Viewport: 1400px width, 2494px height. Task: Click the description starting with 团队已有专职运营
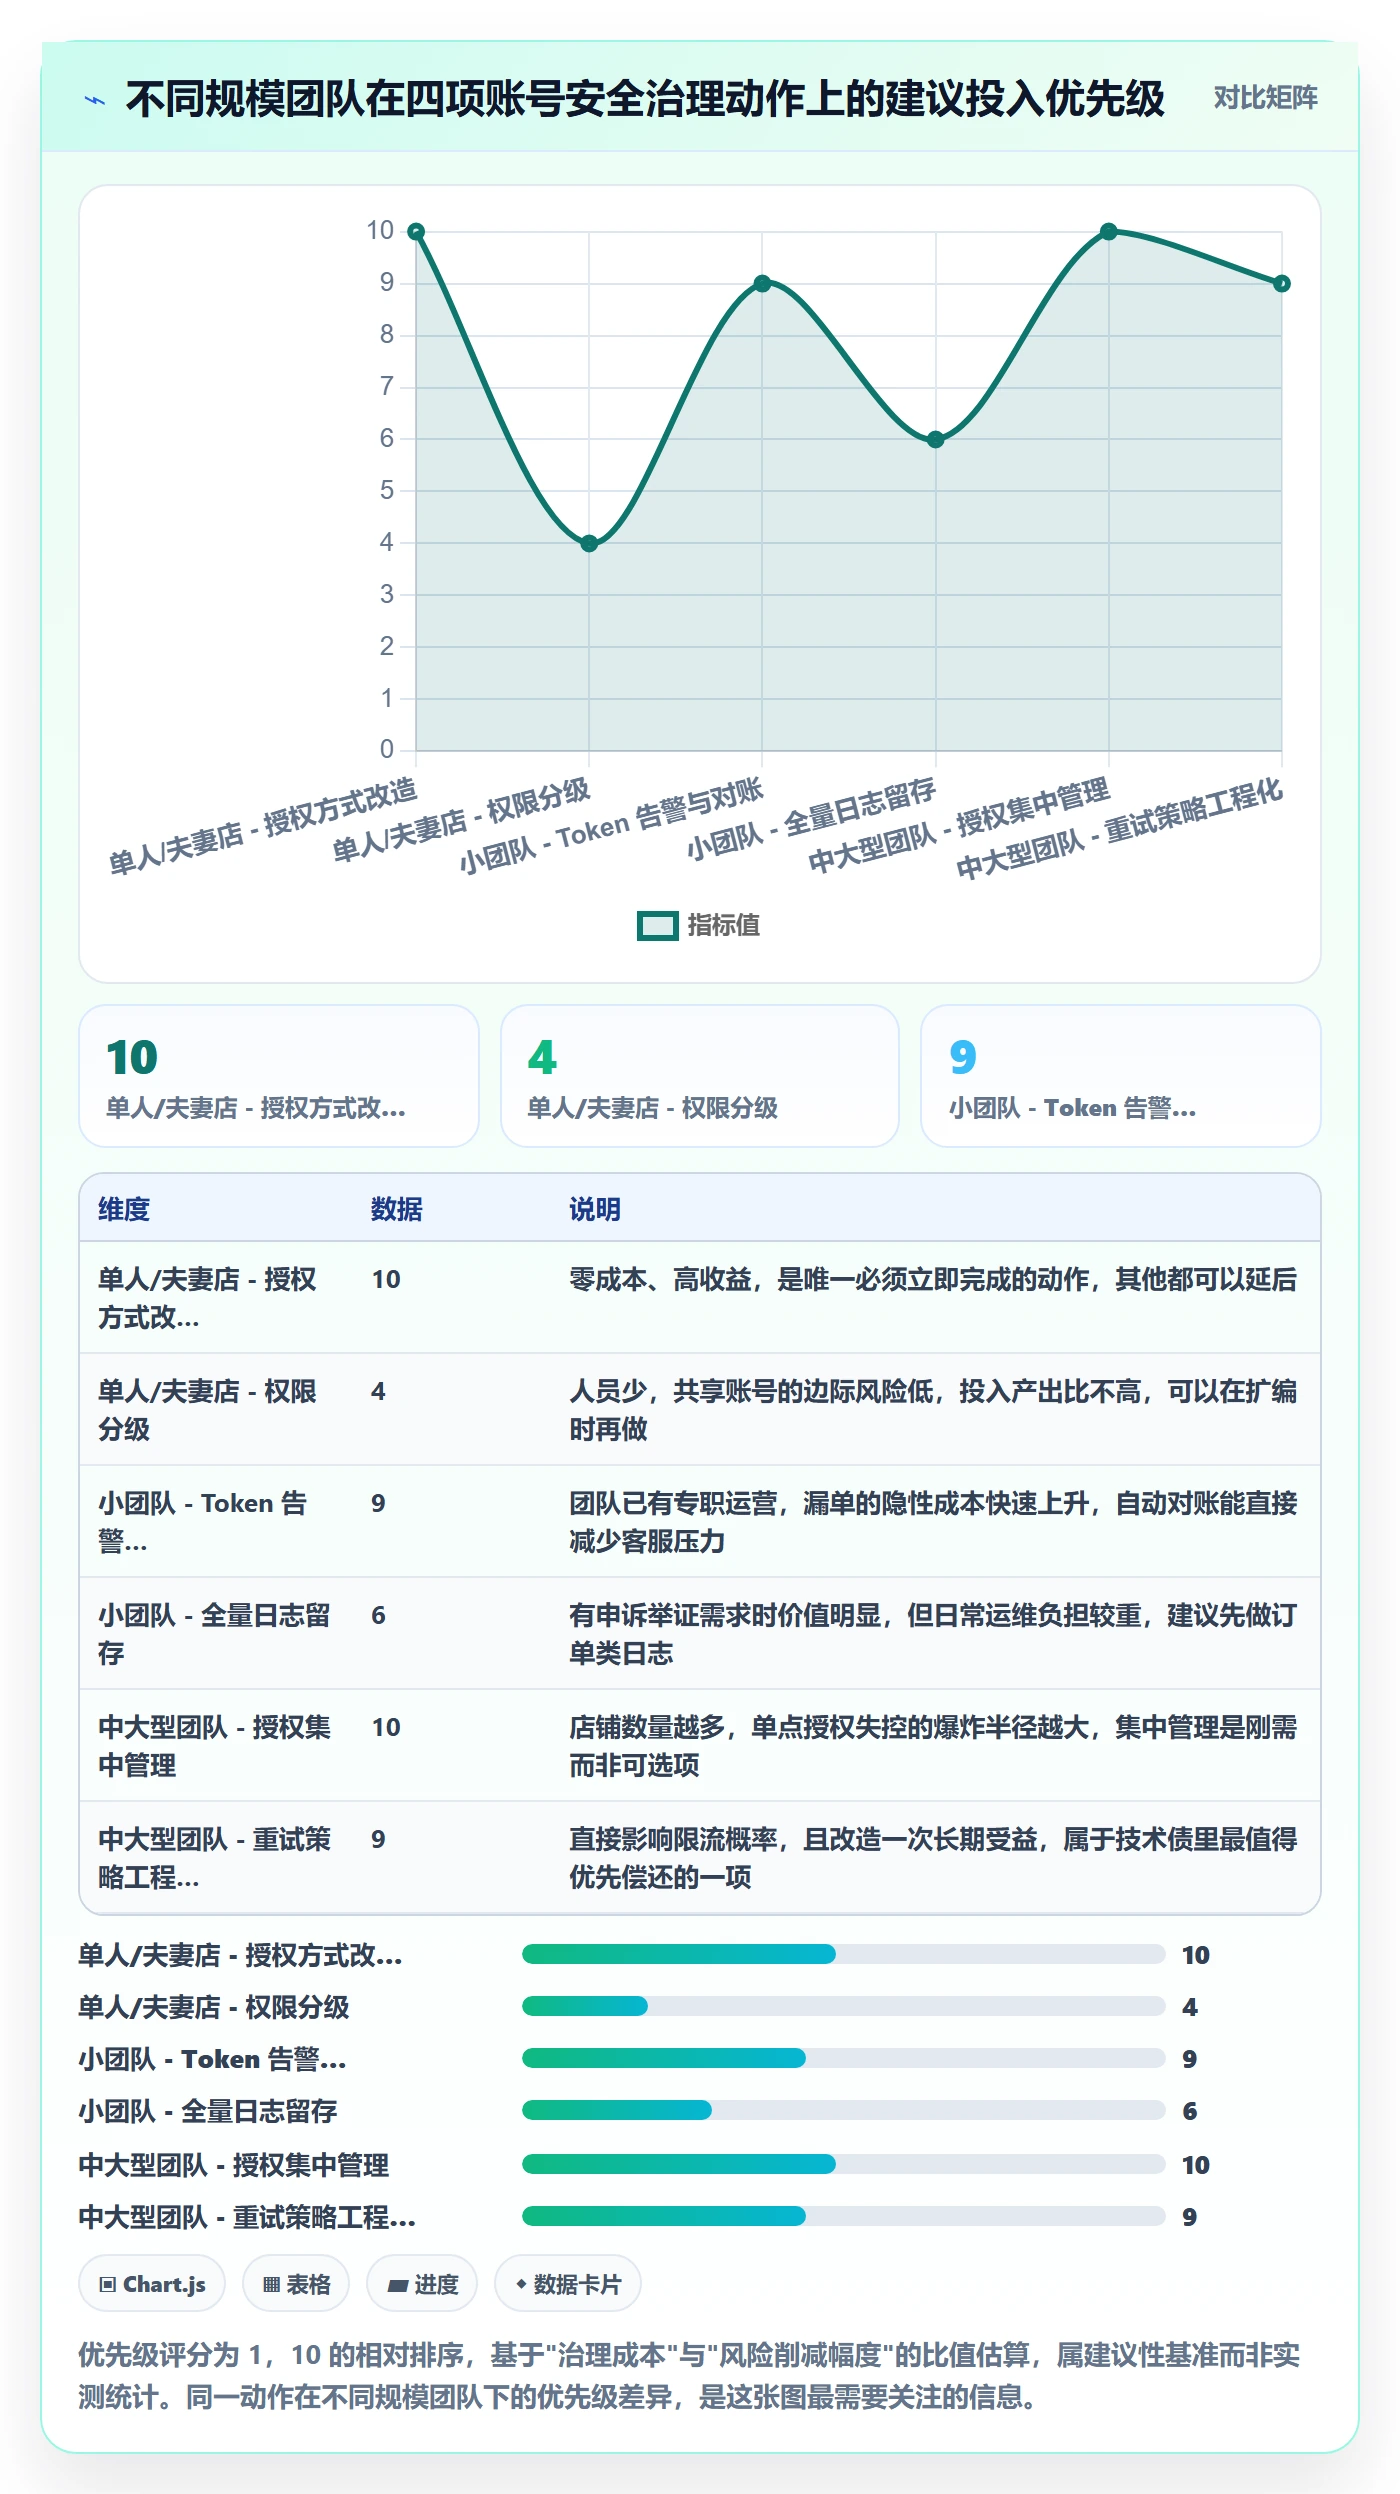point(933,1522)
